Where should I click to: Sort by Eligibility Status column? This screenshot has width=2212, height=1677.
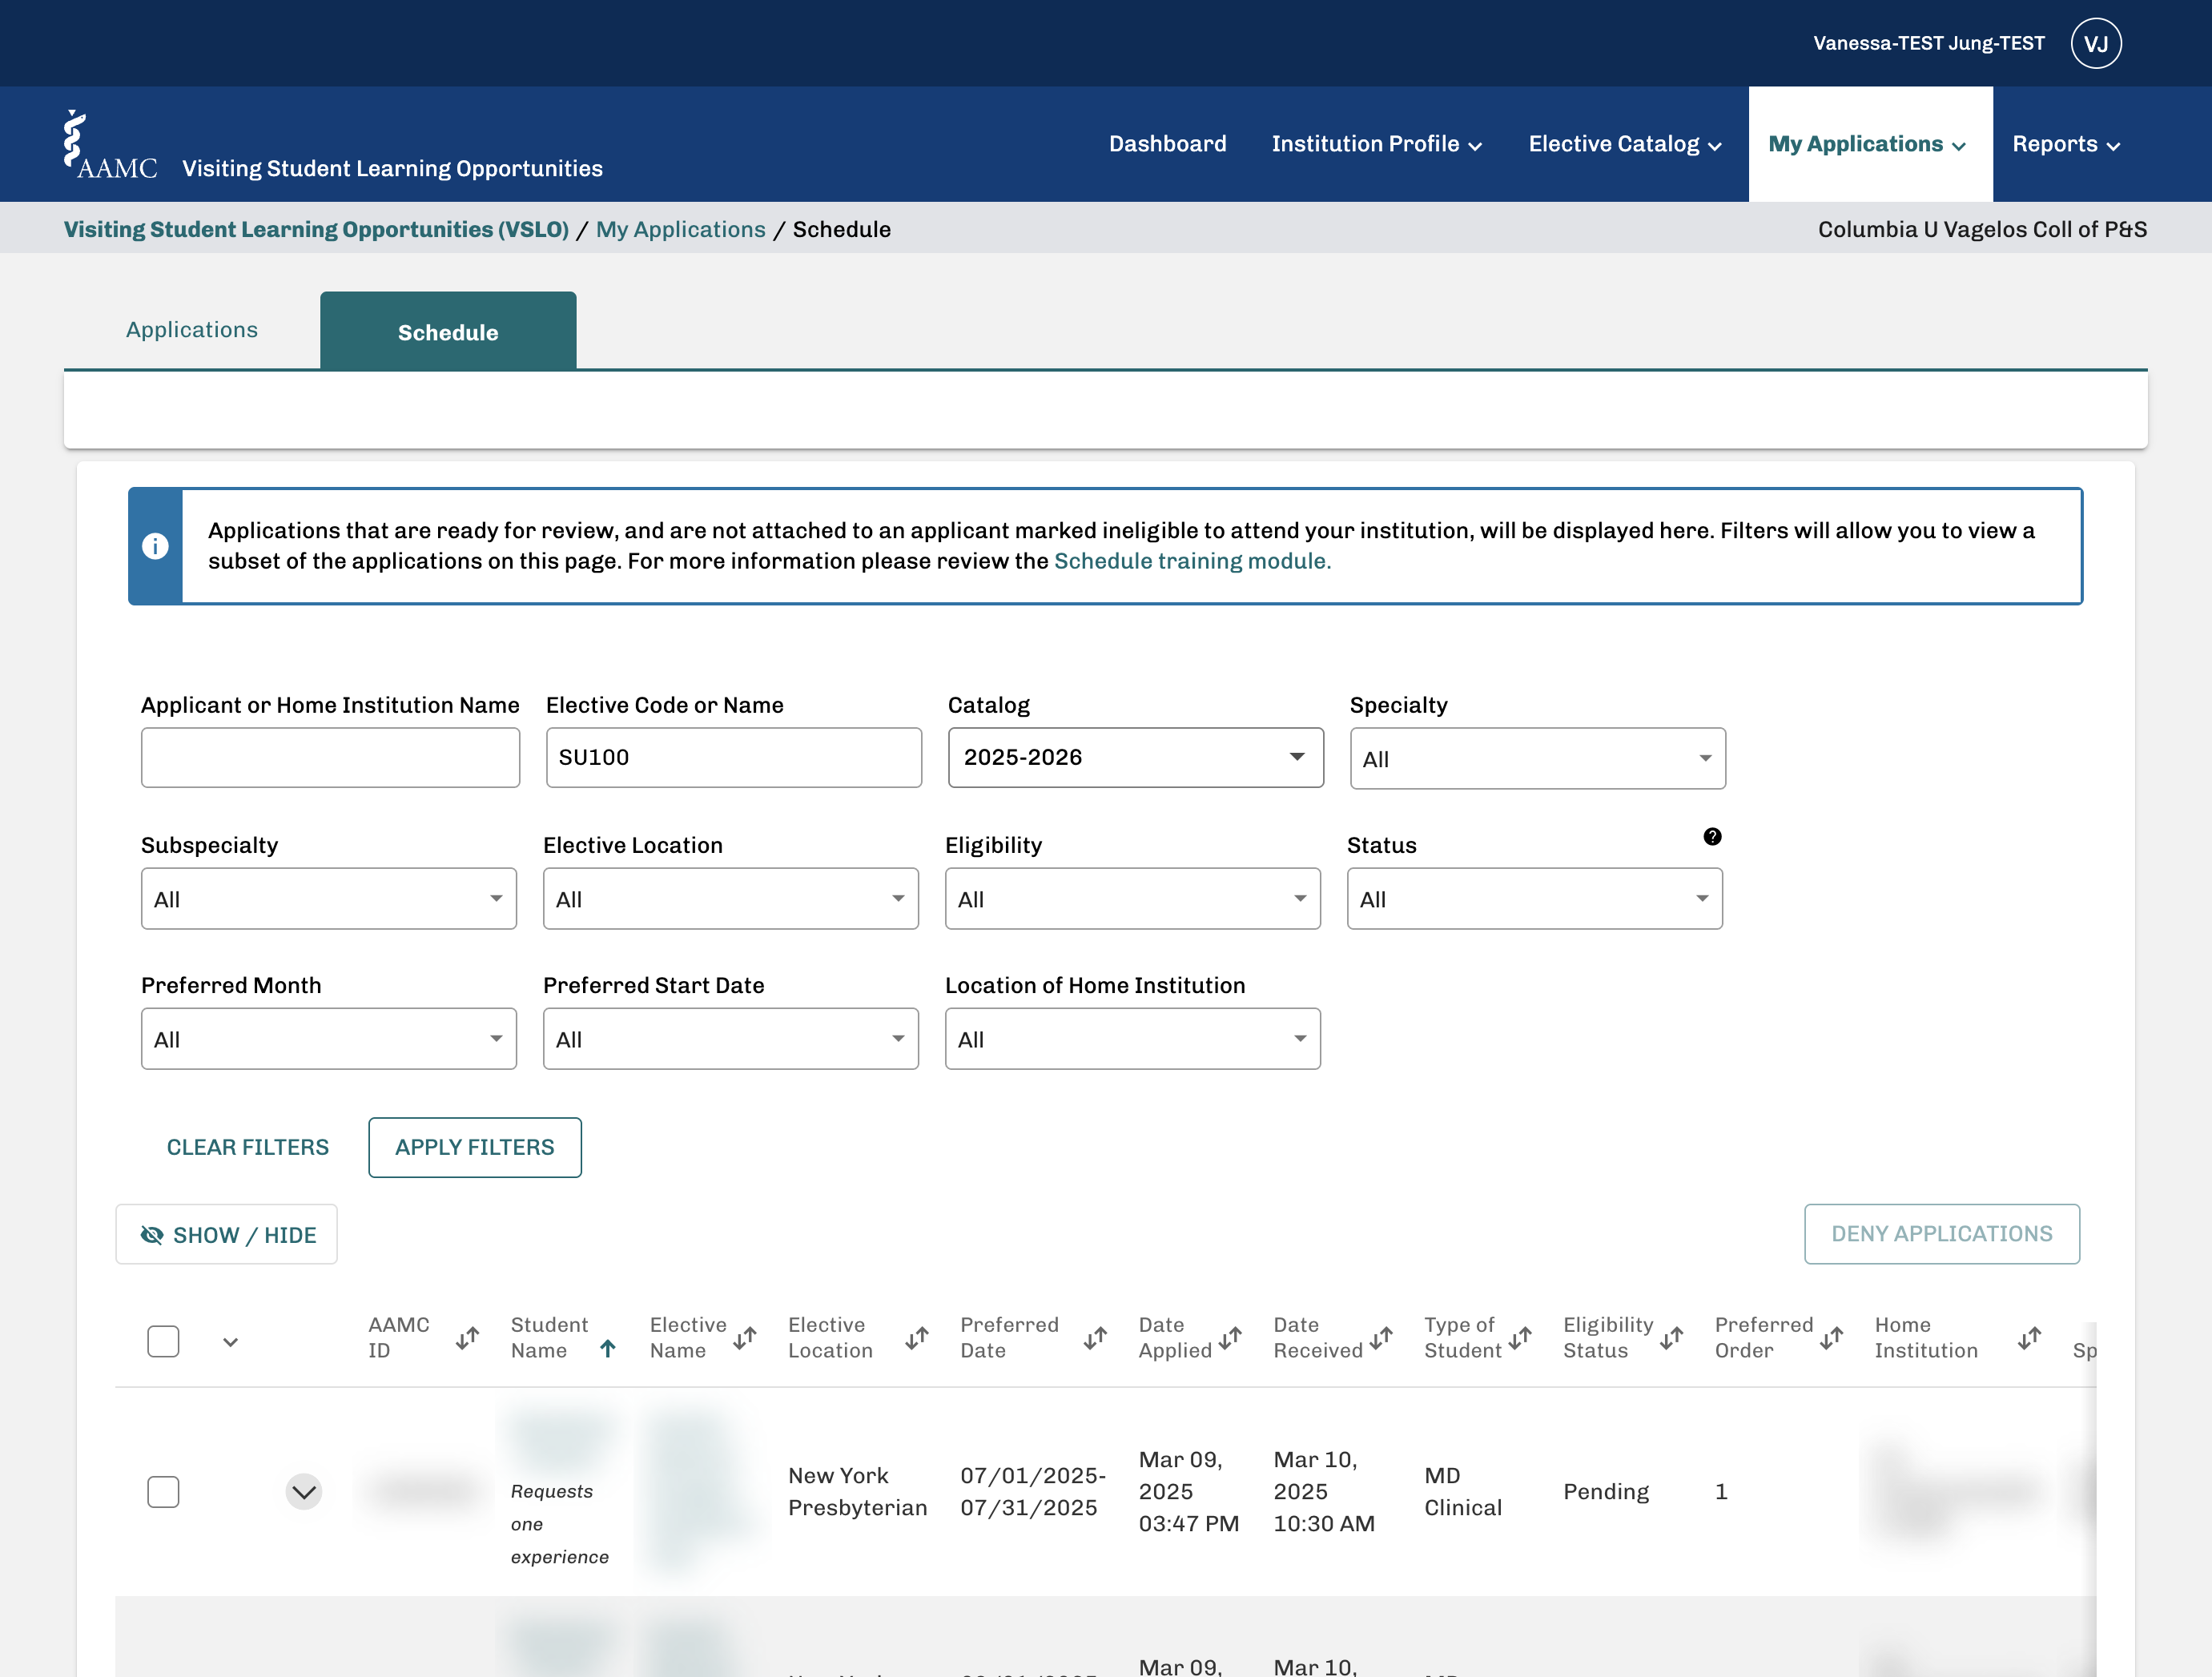(1671, 1337)
